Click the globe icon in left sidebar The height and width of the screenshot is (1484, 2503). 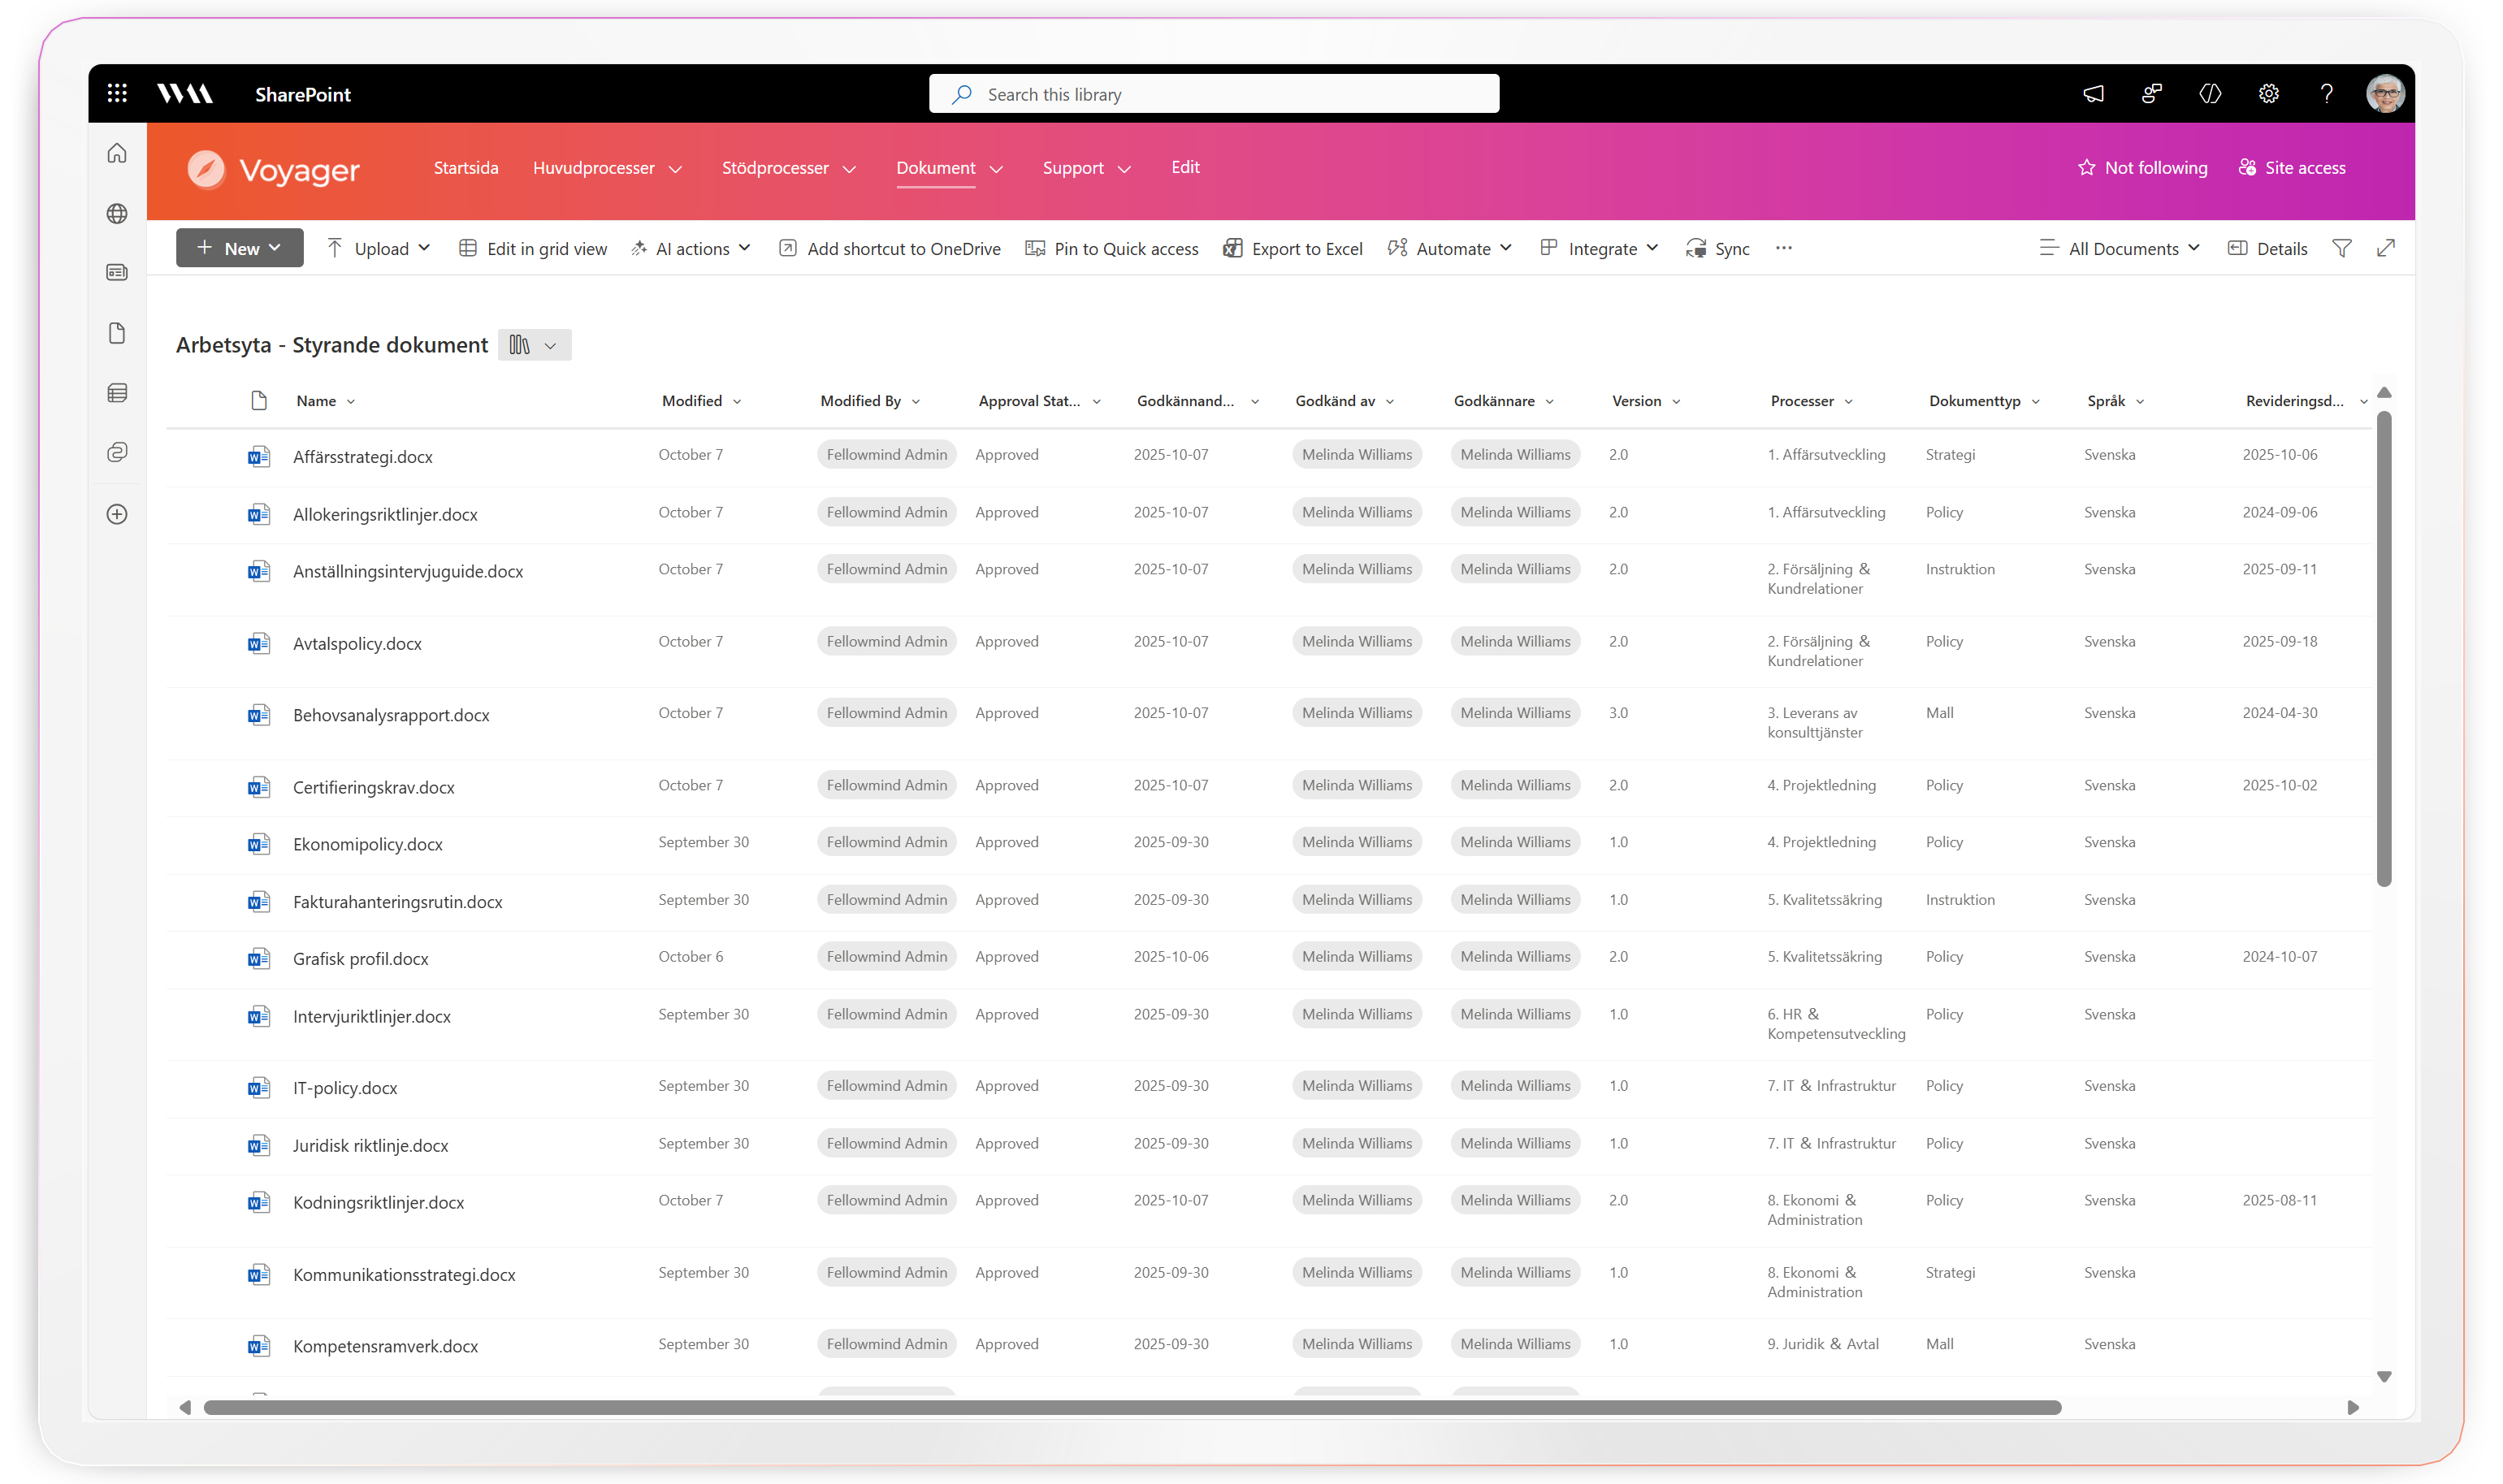(117, 213)
